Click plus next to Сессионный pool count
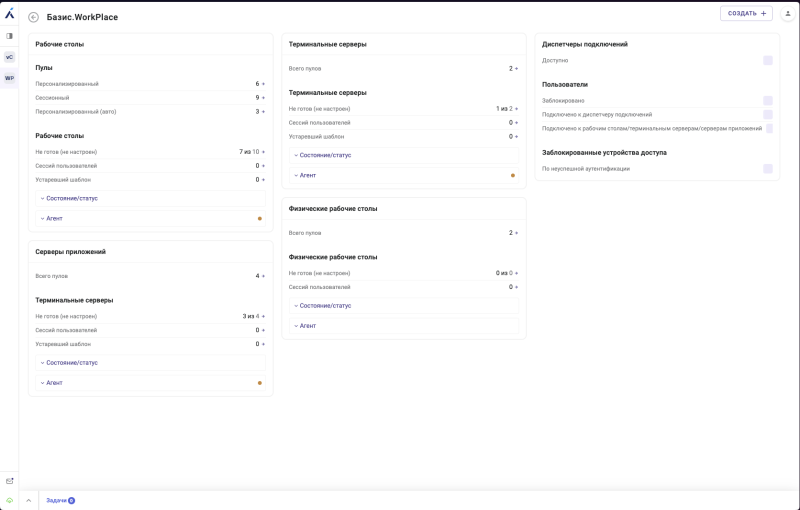Screen dimensions: 800x510 (264, 98)
